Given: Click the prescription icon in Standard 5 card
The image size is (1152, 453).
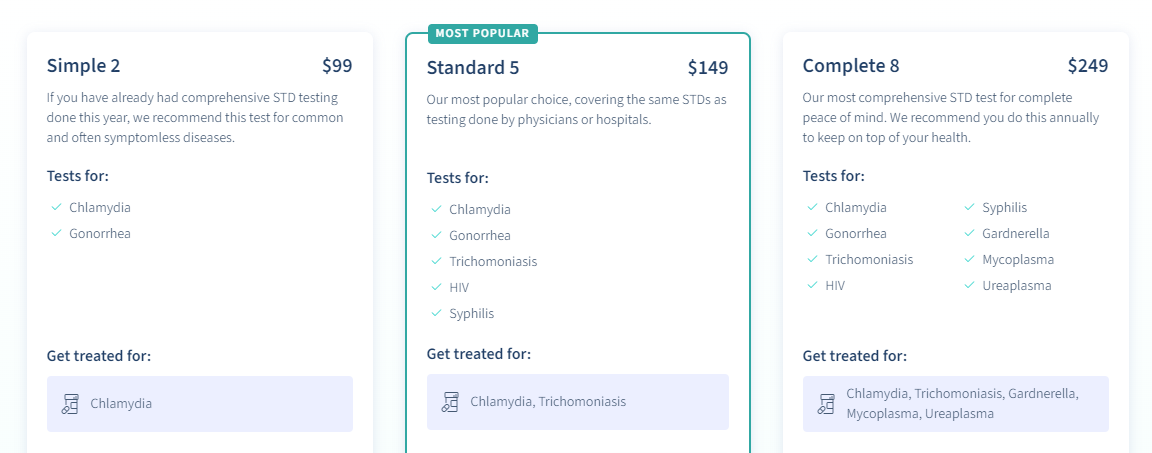Looking at the screenshot, I should pos(450,402).
